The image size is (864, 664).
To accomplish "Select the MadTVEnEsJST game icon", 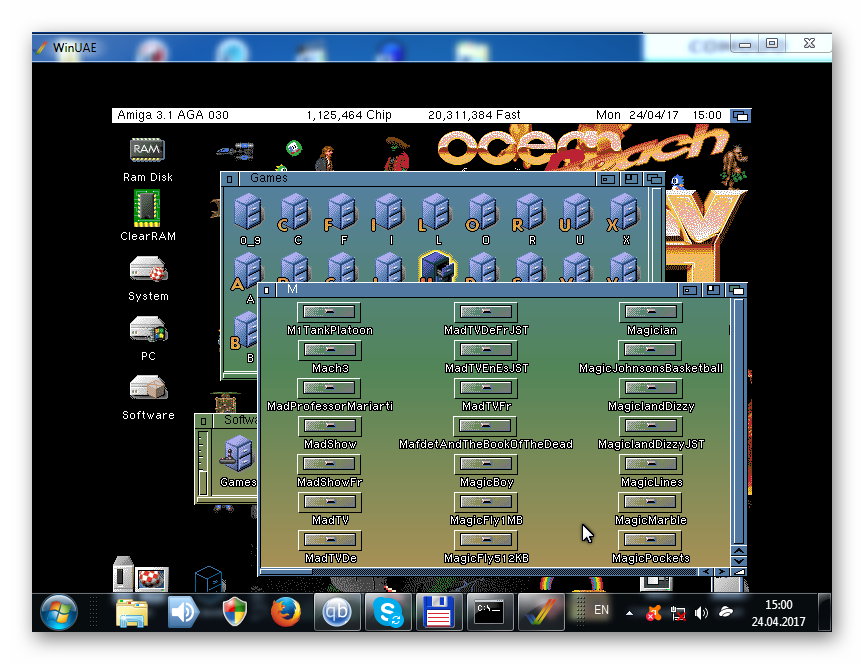I will click(485, 350).
